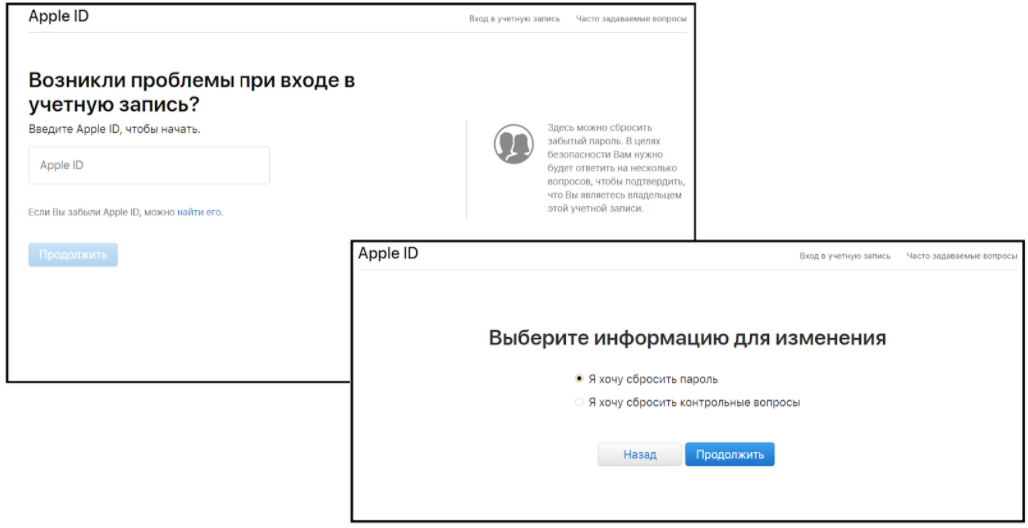Viewport: 1028px width, 528px height.
Task: Open 'Часто задаваемые вопросы' in first window
Action: (x=631, y=19)
